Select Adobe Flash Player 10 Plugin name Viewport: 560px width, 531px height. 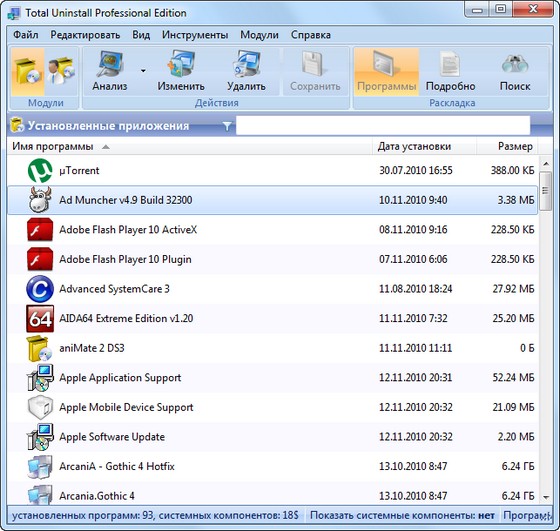tap(125, 259)
